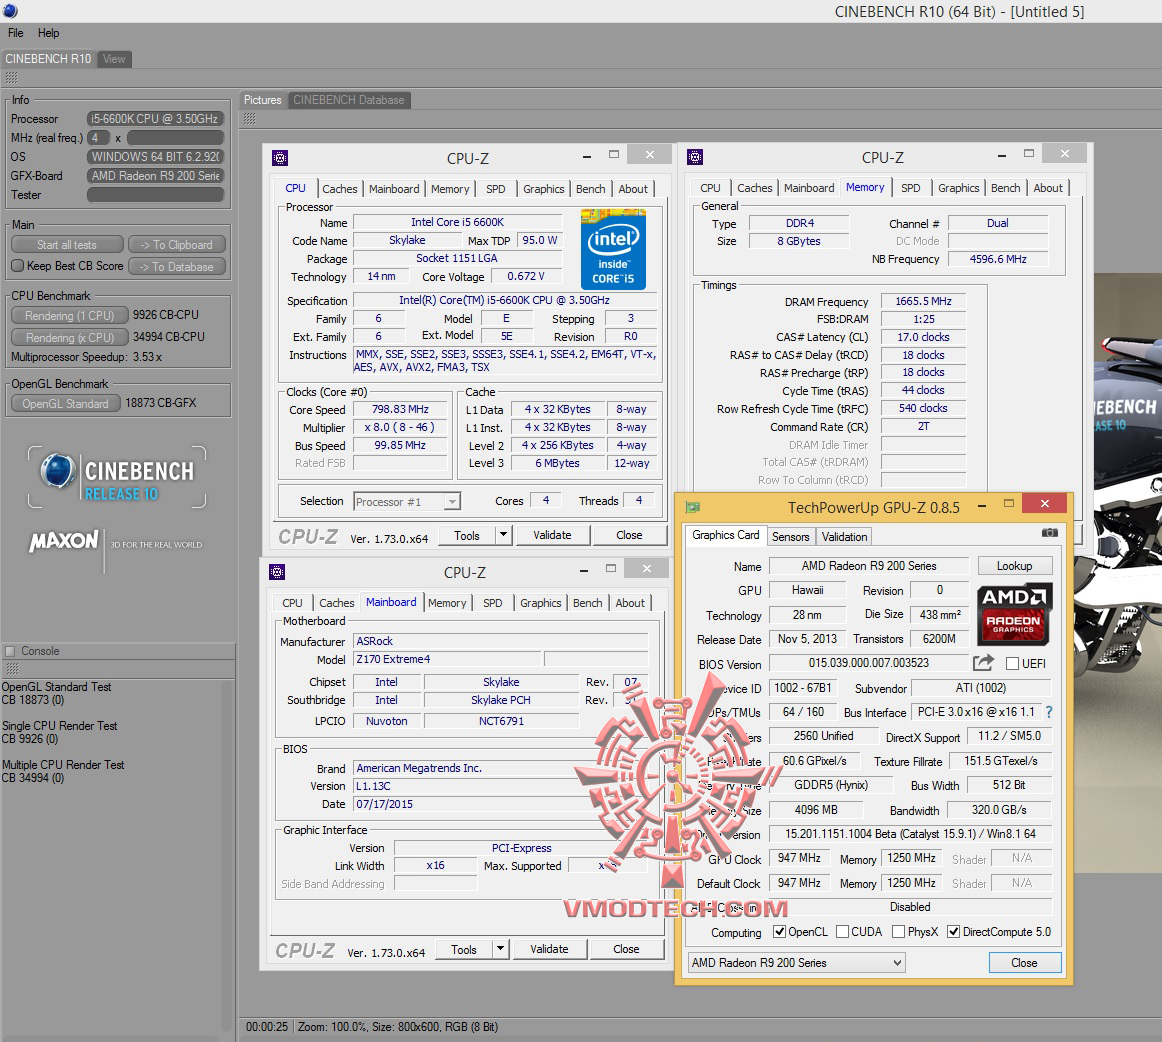Open the AMD Radeon R9 200 Series card dropdown

[797, 963]
